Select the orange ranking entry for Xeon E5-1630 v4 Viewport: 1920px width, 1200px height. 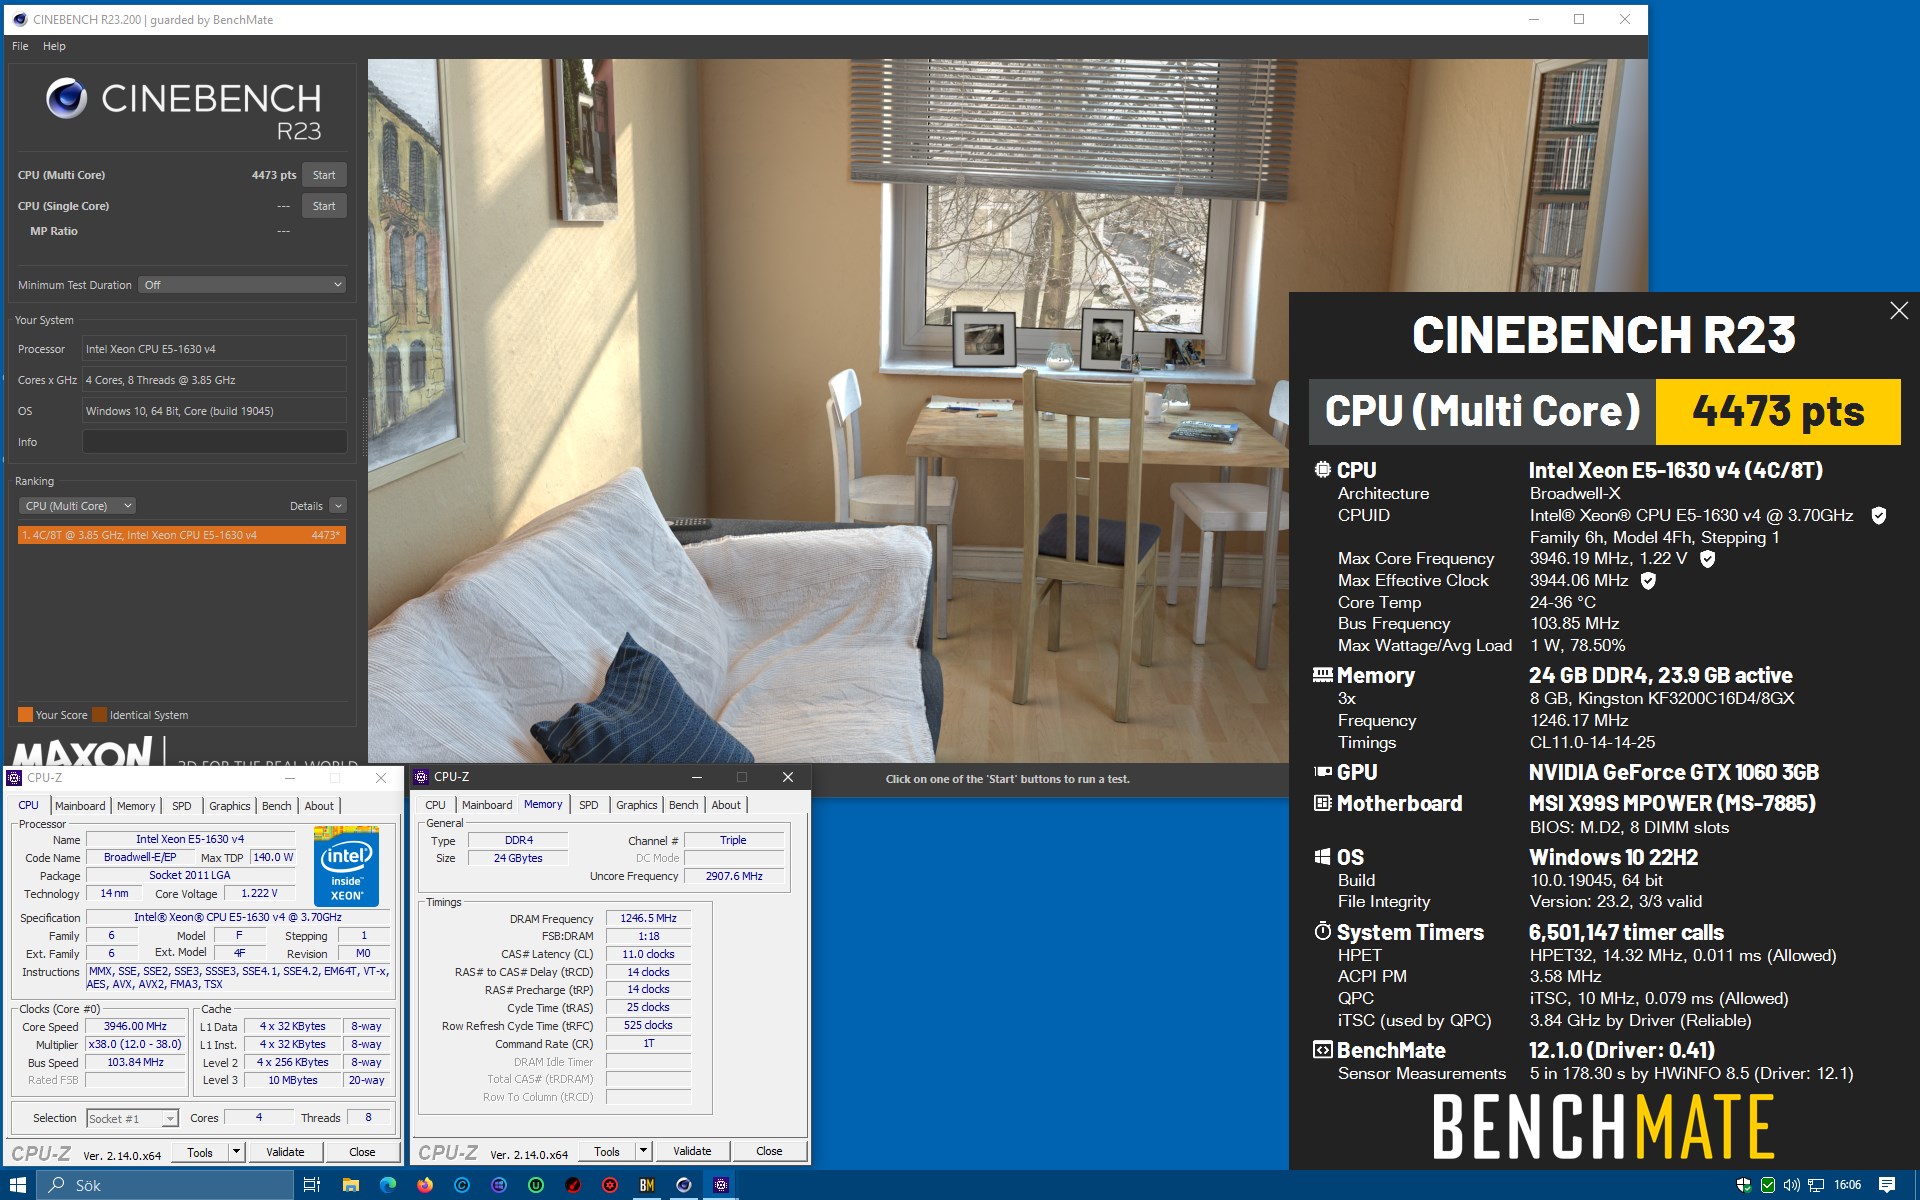click(x=182, y=535)
